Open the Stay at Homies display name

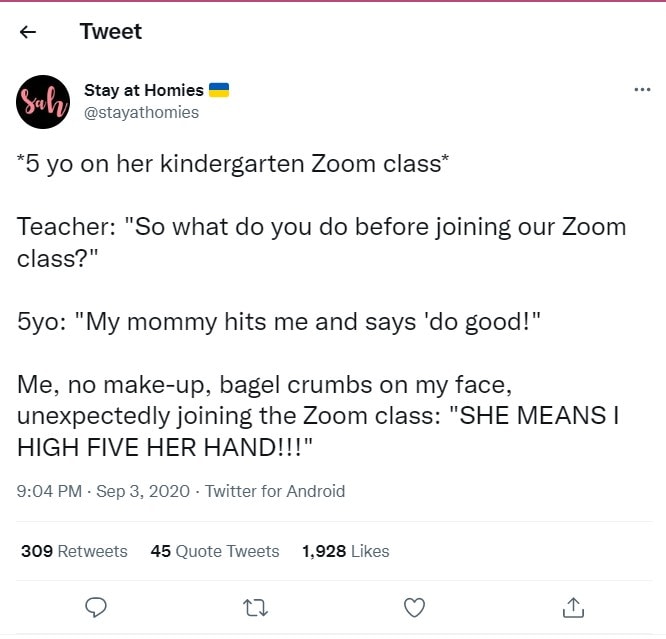pyautogui.click(x=143, y=90)
